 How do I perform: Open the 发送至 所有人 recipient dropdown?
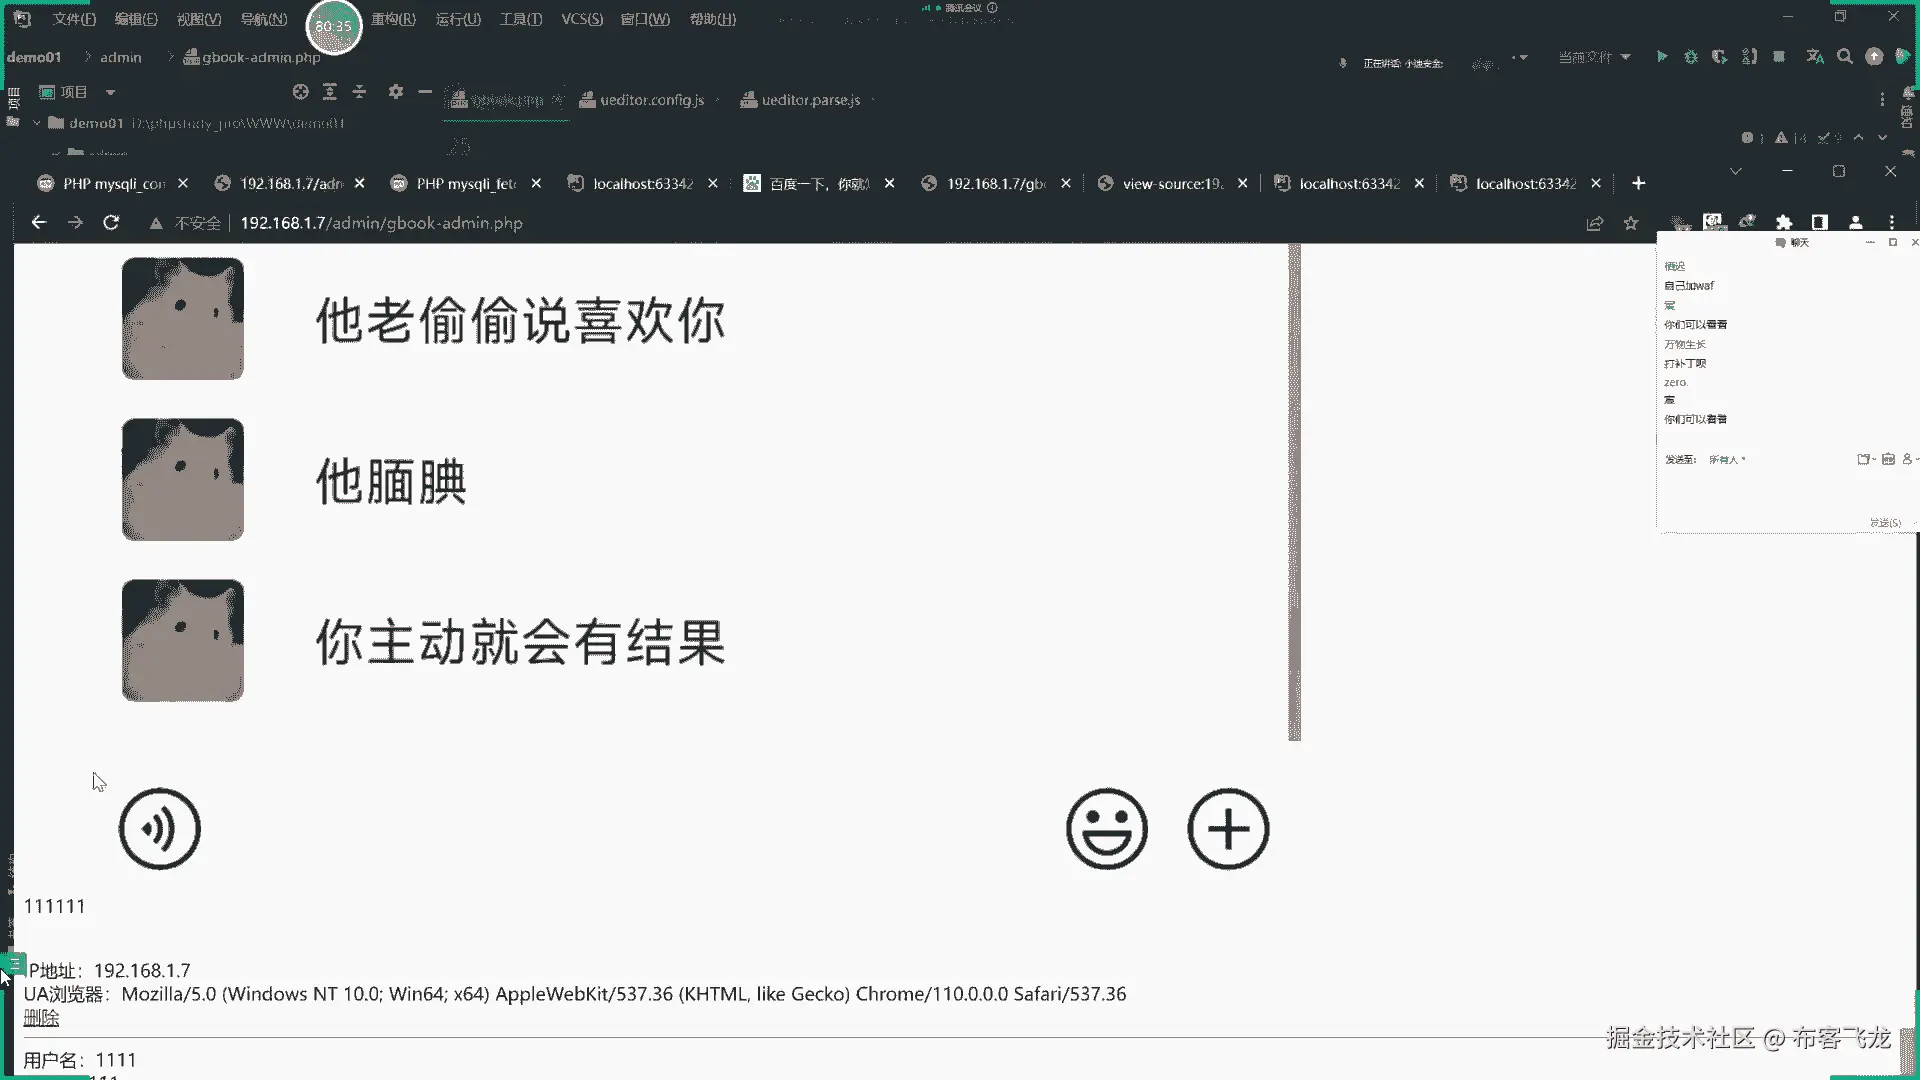(x=1727, y=460)
